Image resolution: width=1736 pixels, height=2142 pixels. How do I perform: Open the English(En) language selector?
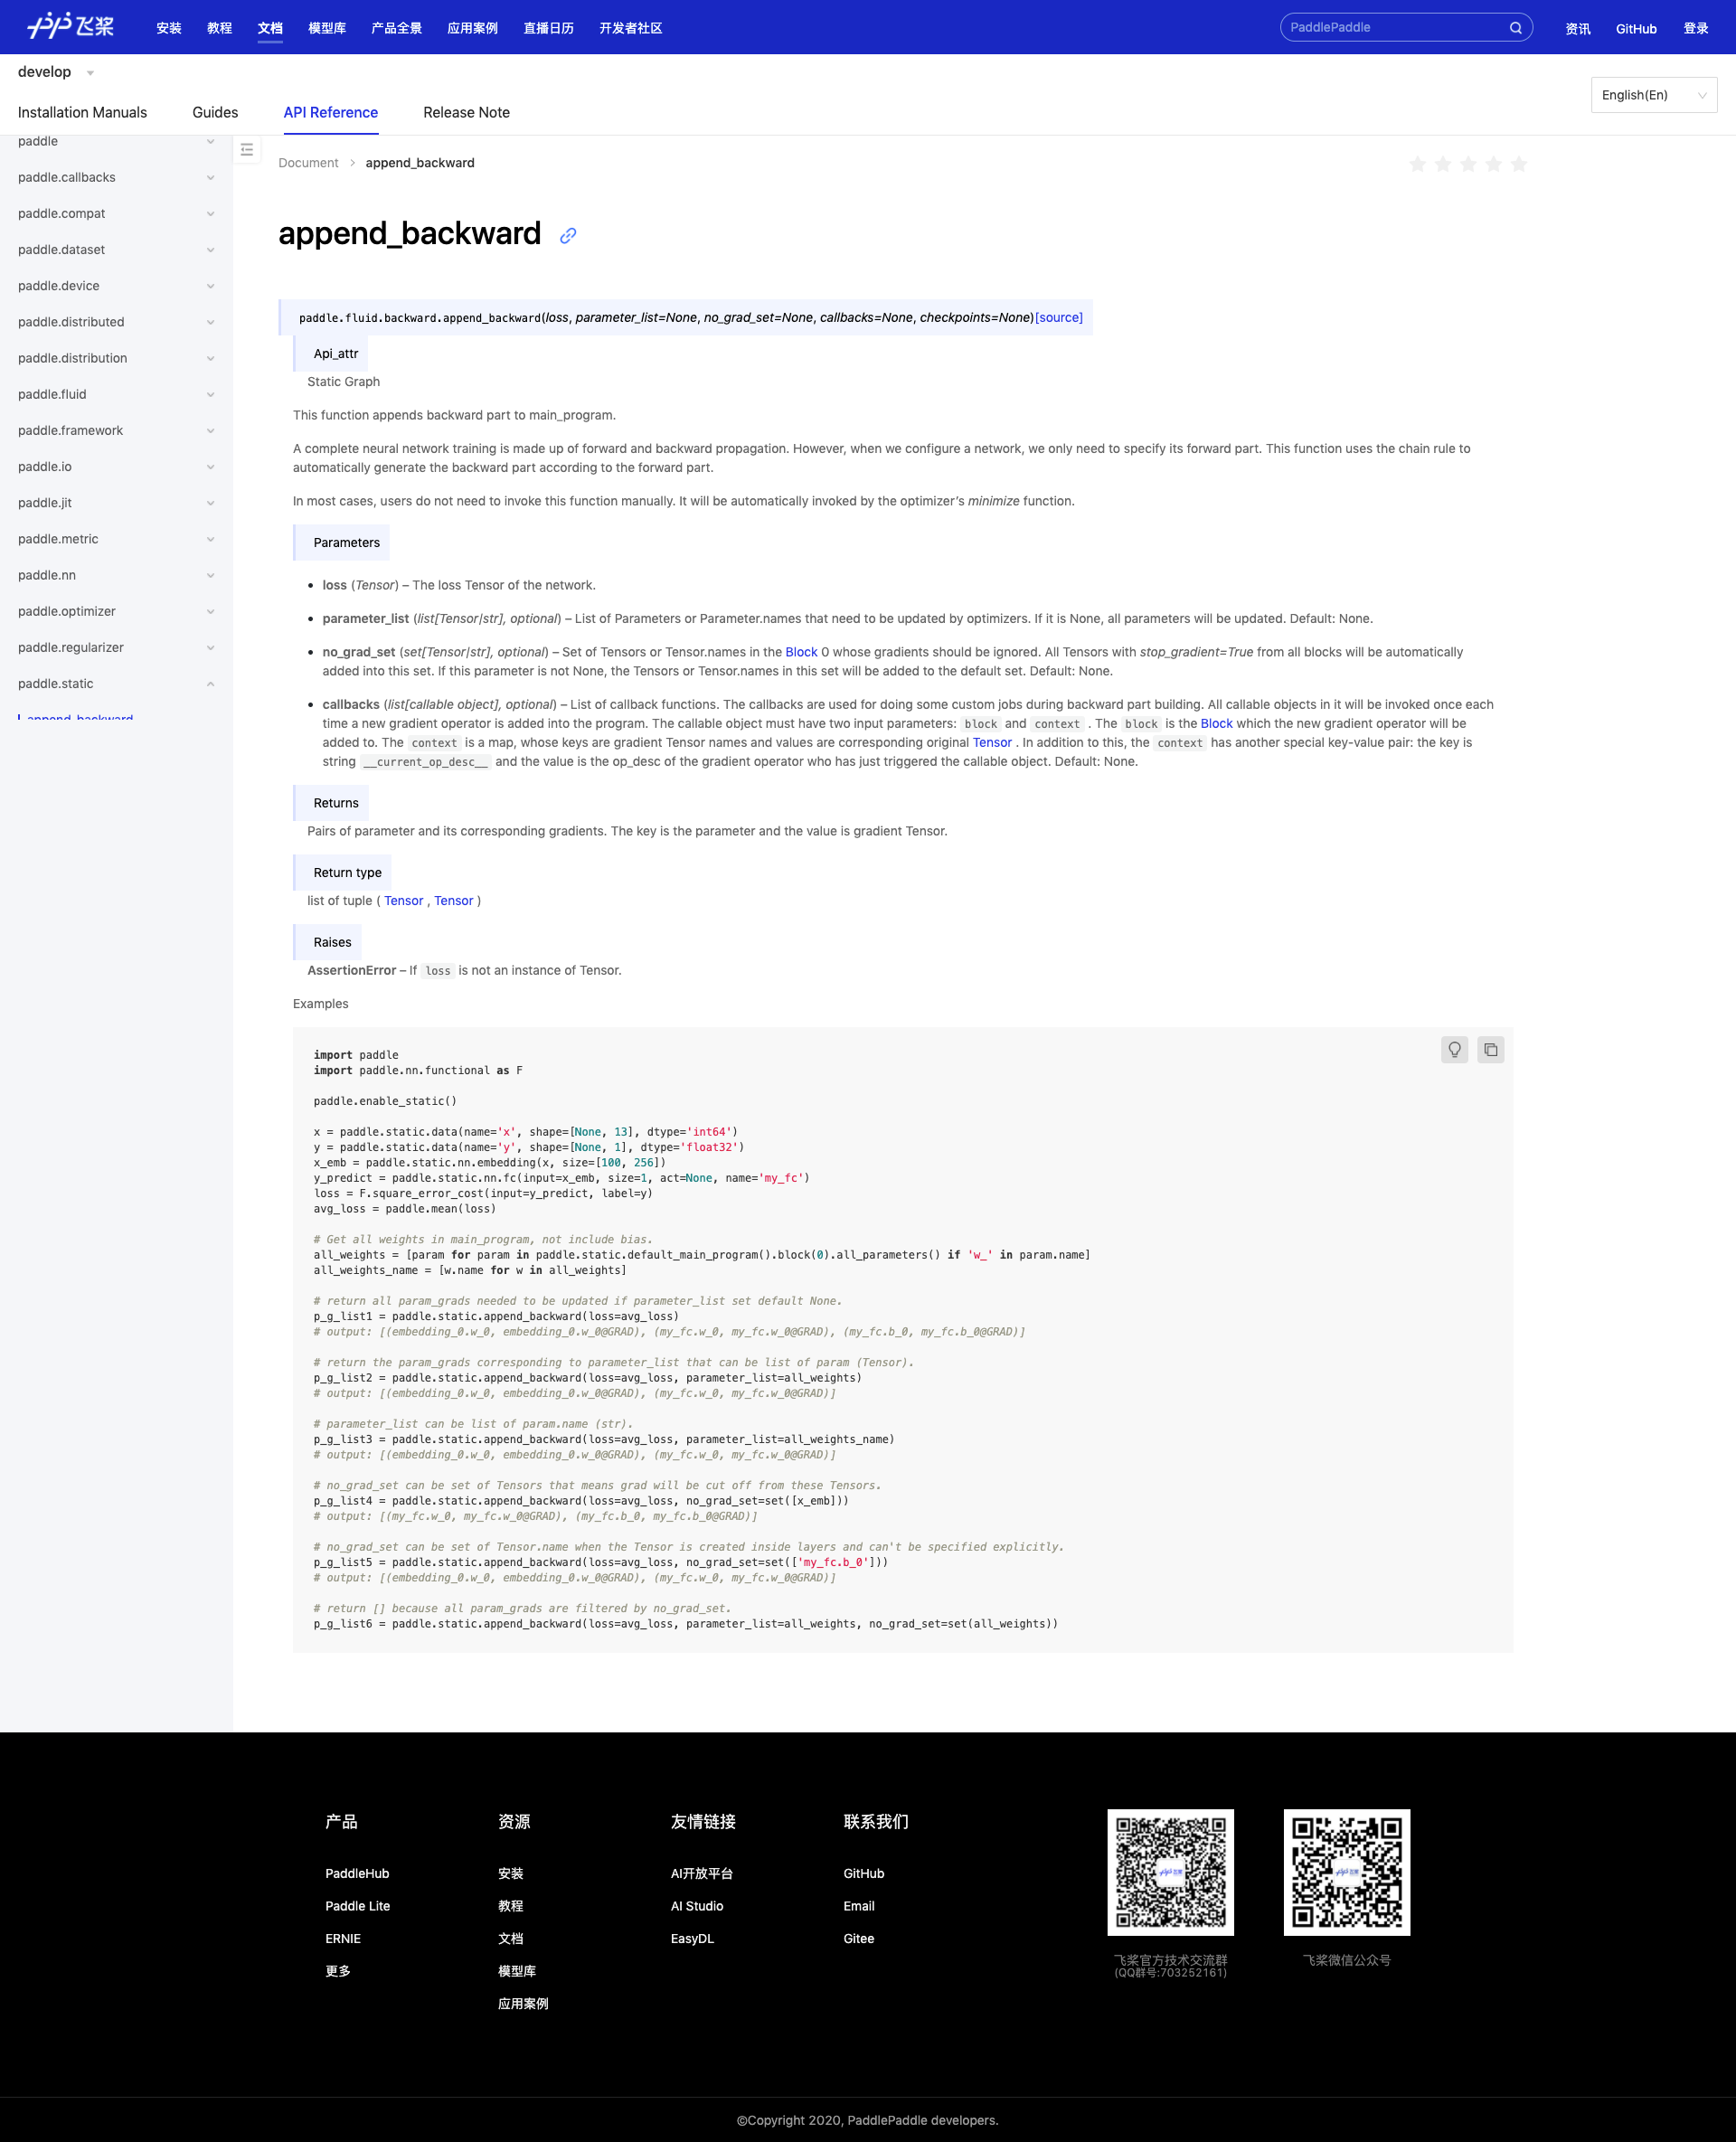click(1653, 95)
